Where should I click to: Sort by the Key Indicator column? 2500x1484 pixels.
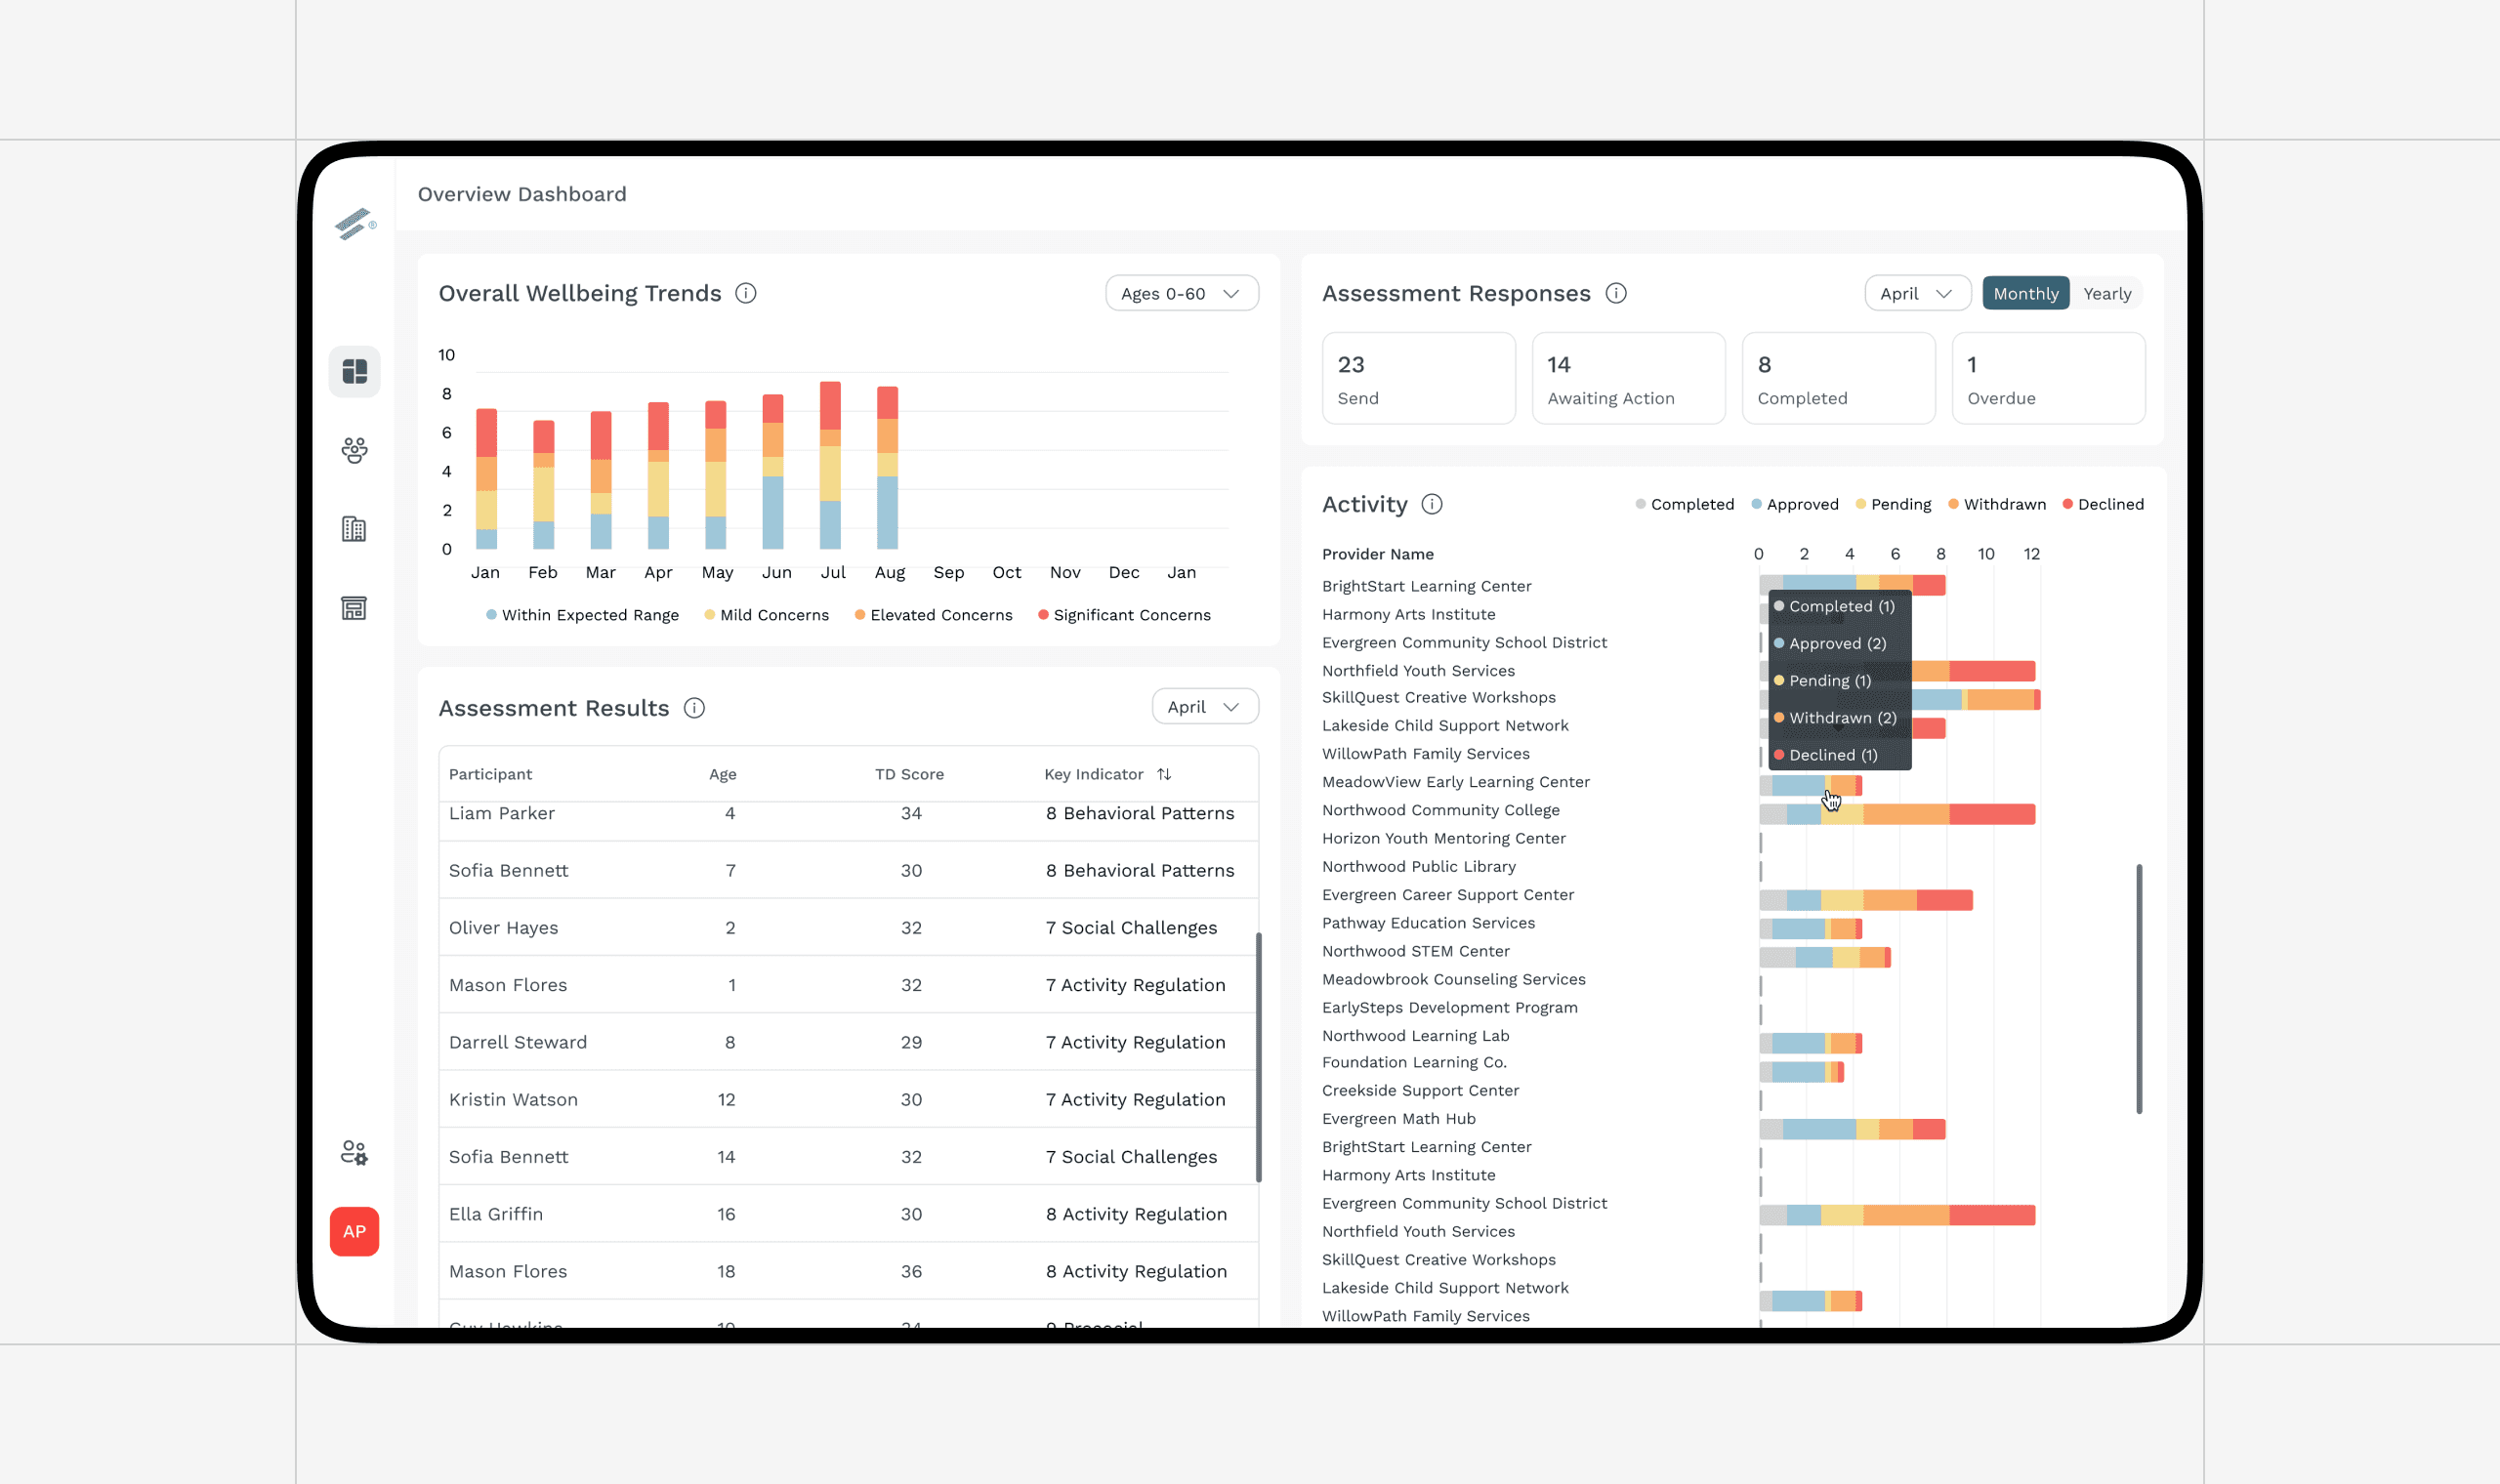coord(1164,774)
